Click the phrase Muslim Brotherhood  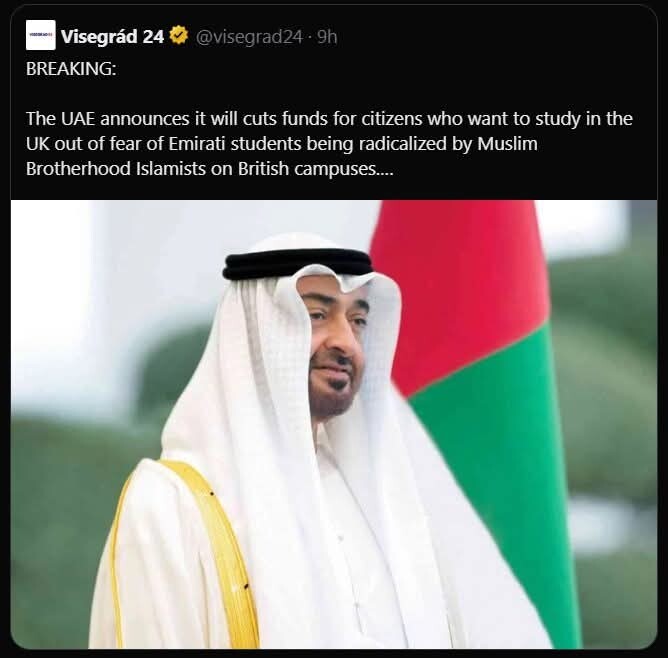(281, 156)
